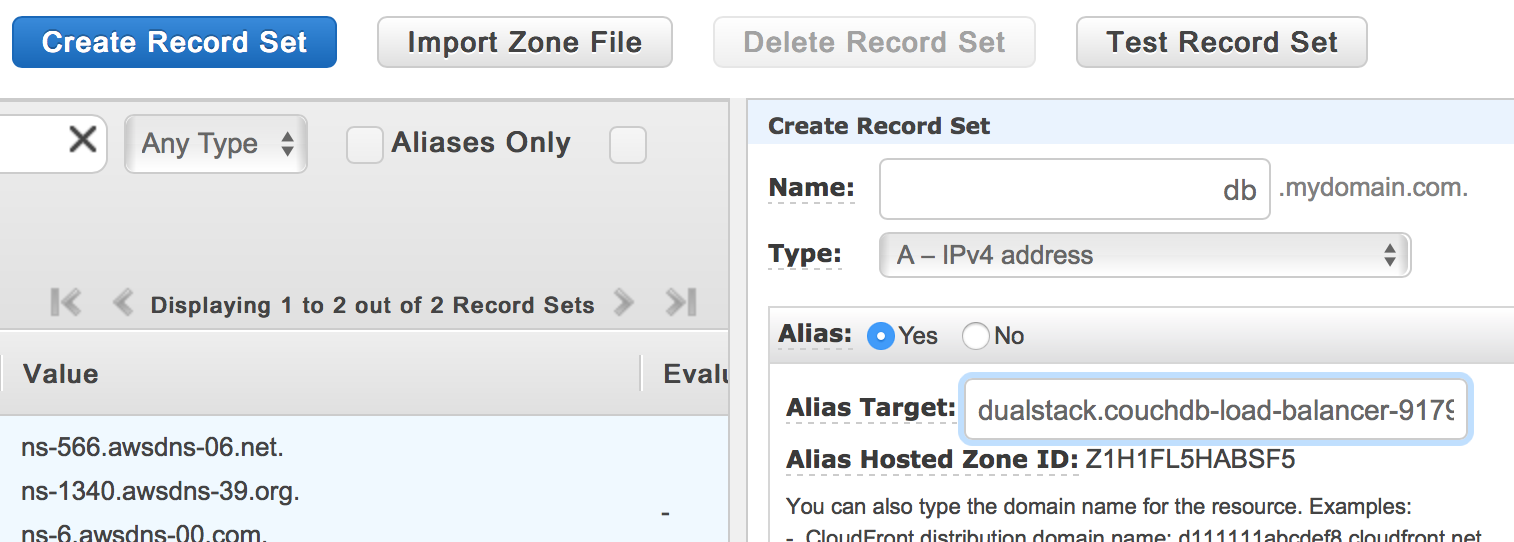Screen dimensions: 1514x542
Task: Clear the search filter with the X icon
Action: pos(82,142)
